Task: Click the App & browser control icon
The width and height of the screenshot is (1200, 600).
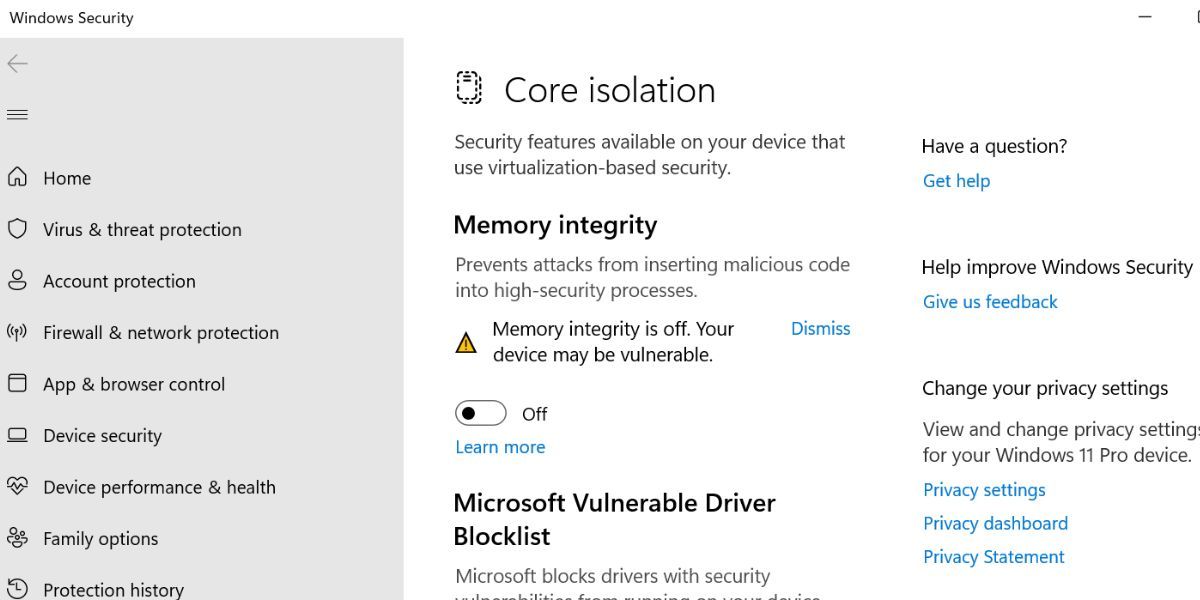Action: pyautogui.click(x=17, y=384)
